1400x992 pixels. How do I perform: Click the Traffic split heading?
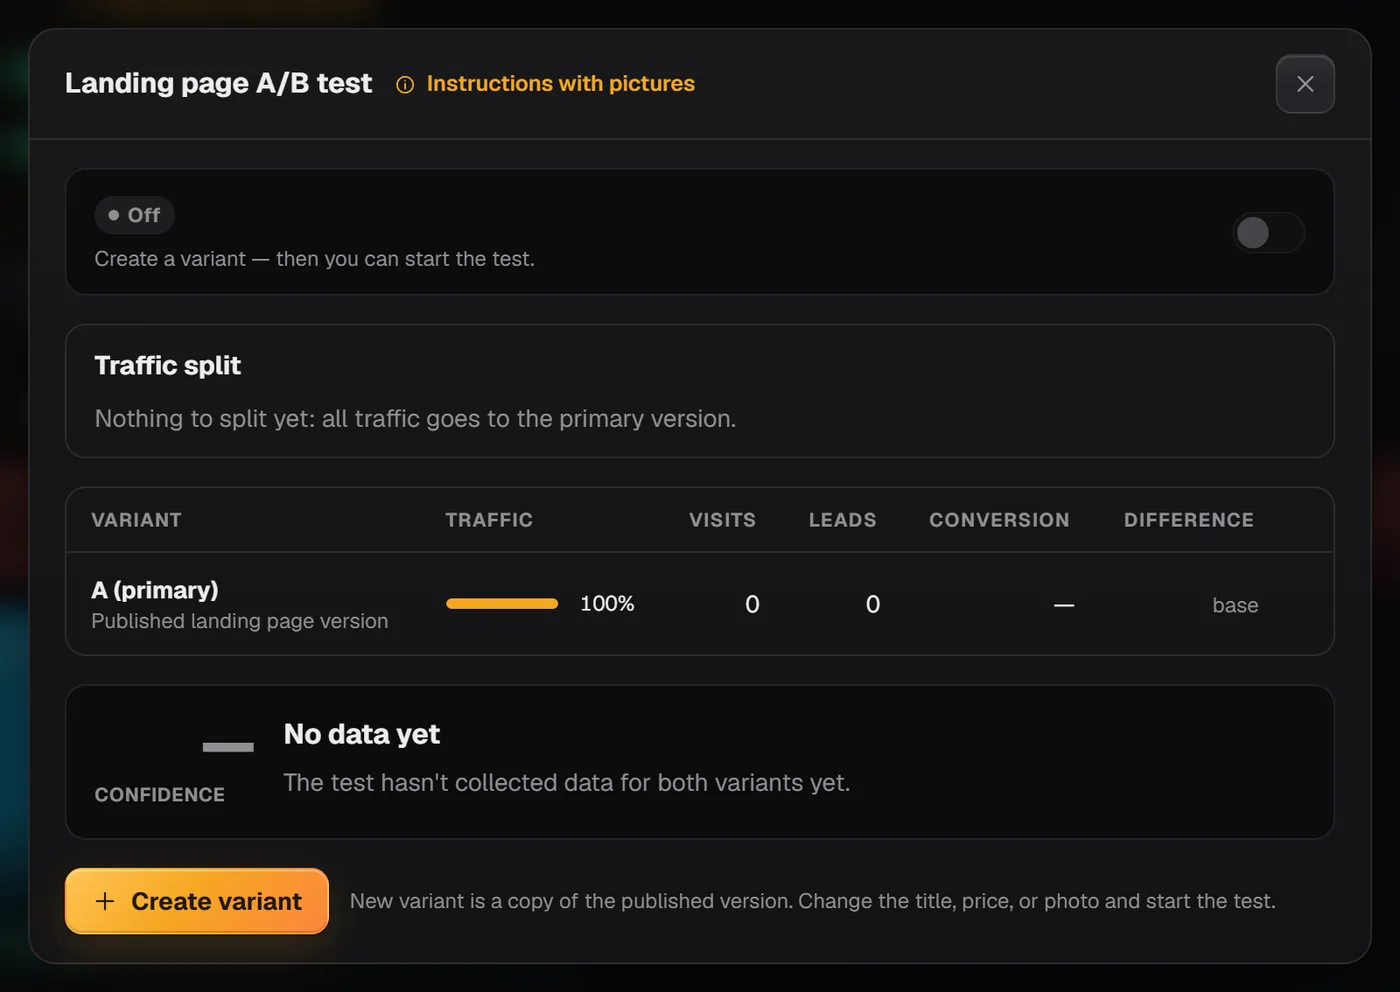coord(167,366)
